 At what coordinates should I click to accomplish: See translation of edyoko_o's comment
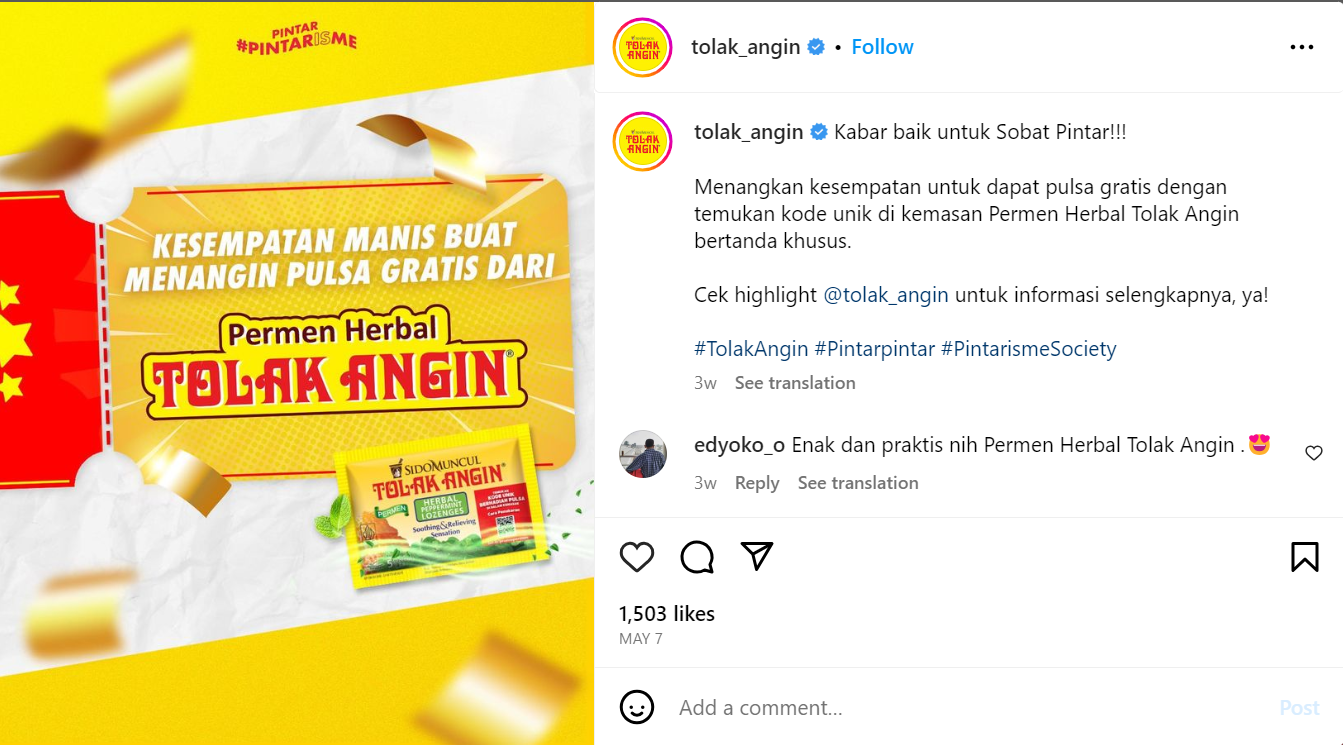pyautogui.click(x=858, y=483)
